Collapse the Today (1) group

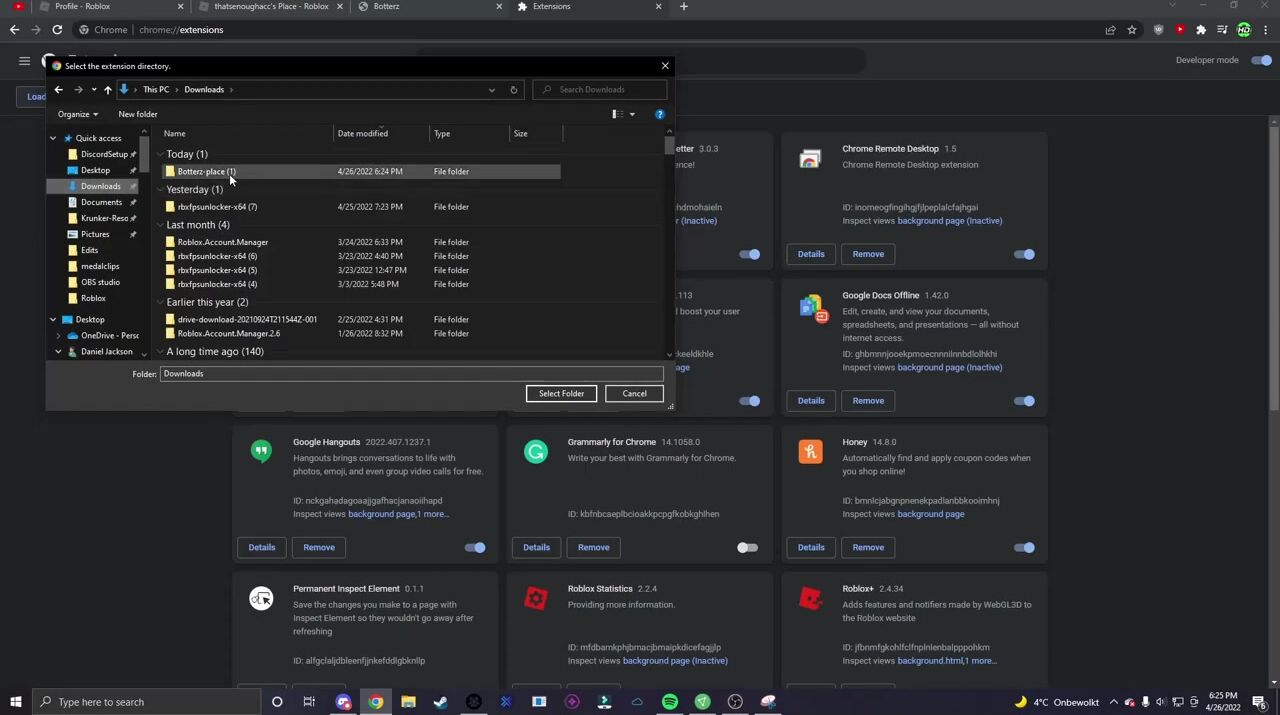160,155
